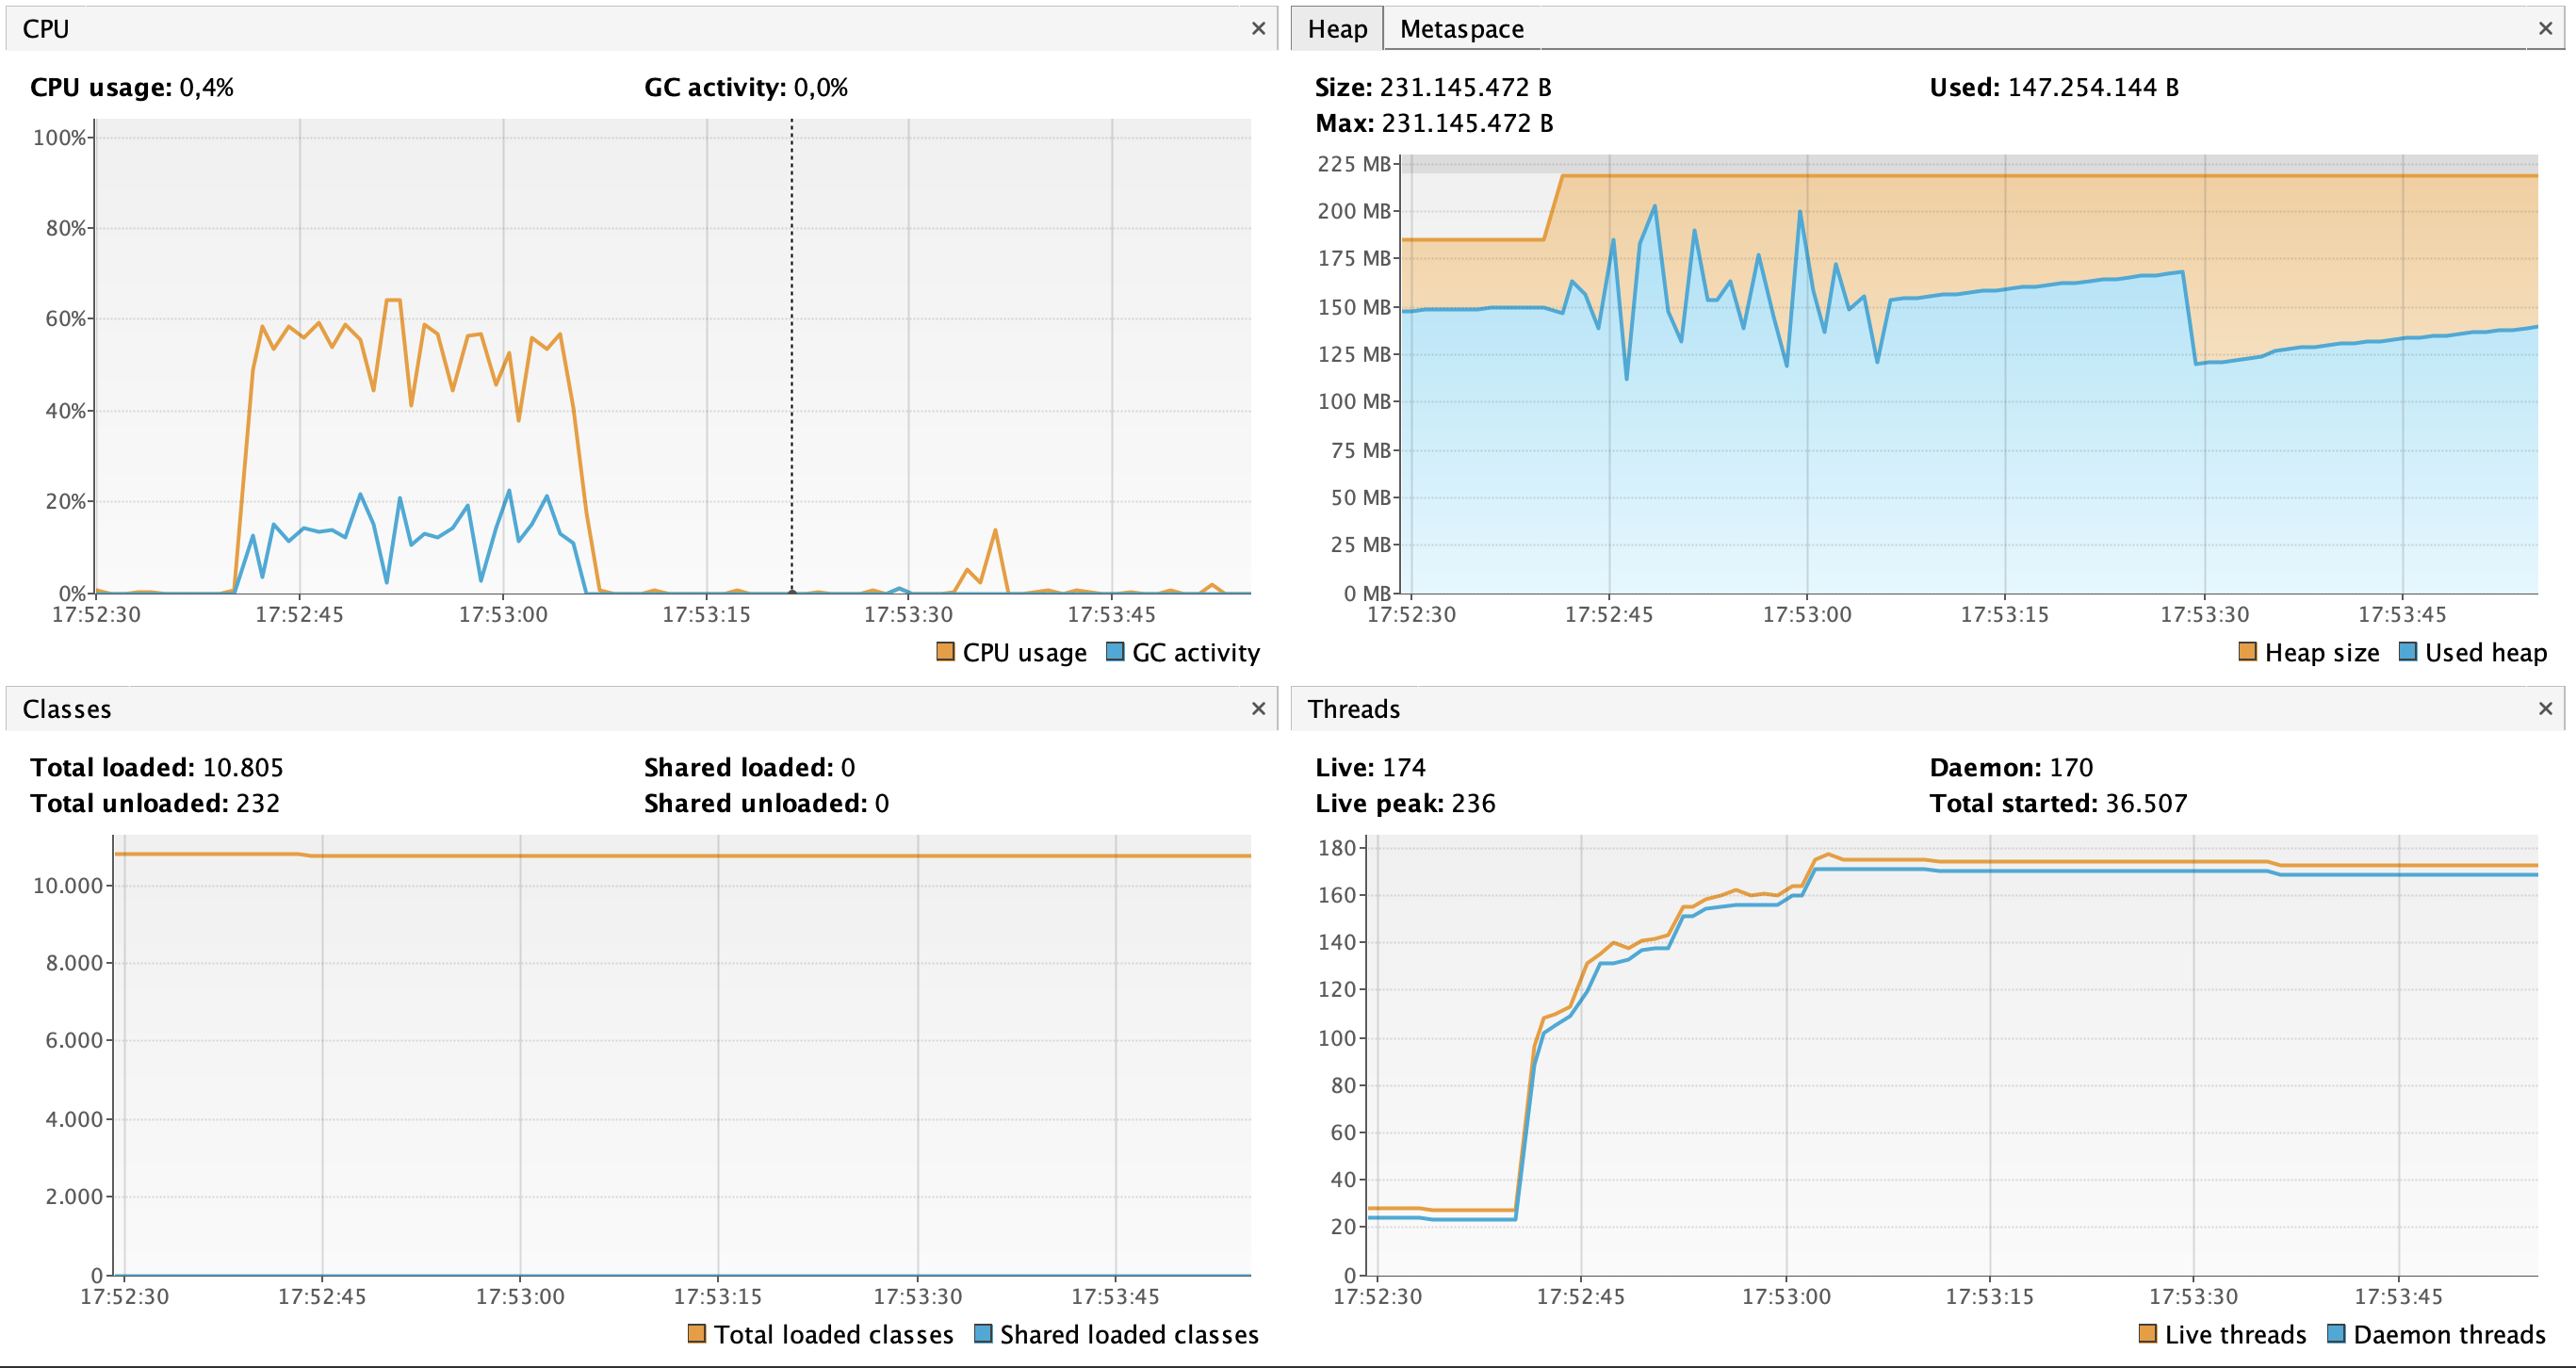Click the 'GC activity: 0,0%' value
The image size is (2576, 1368).
coord(746,88)
